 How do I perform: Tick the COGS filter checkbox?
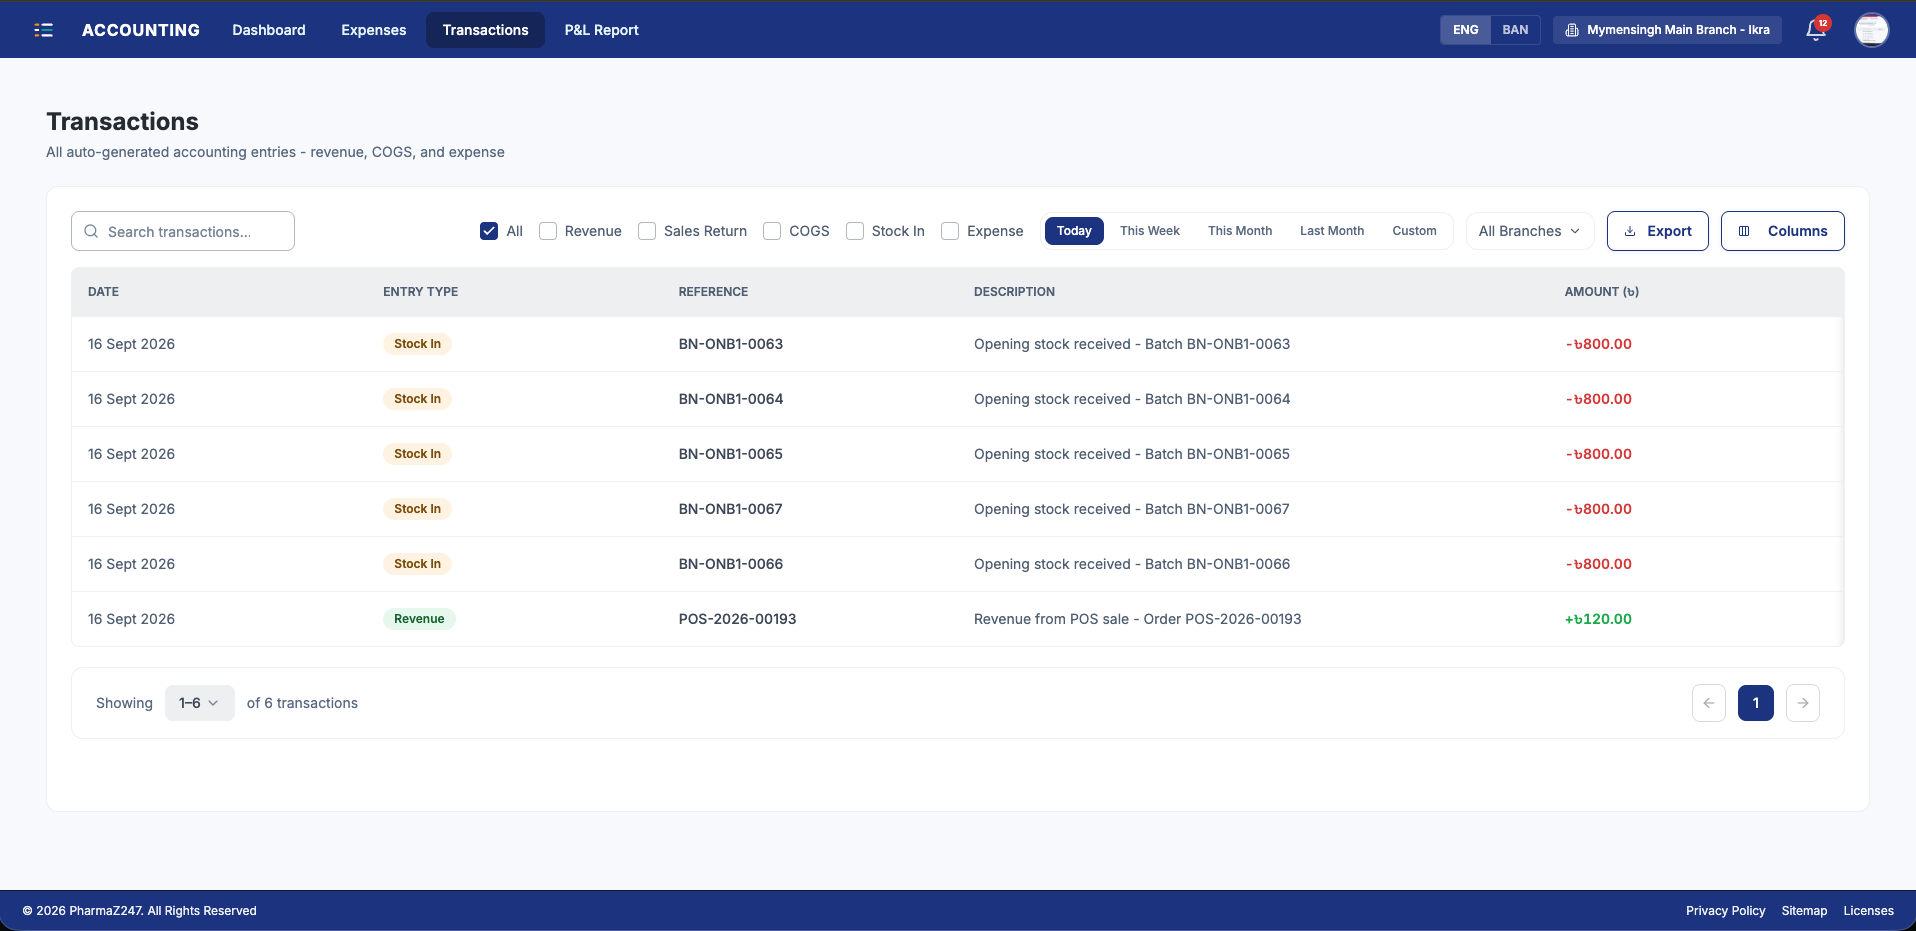pyautogui.click(x=772, y=231)
